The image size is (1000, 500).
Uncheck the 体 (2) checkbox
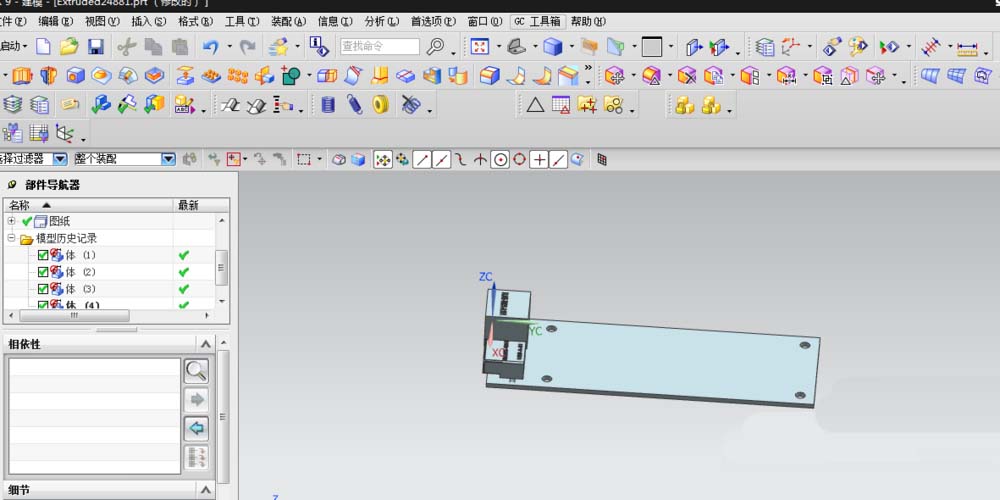click(43, 272)
